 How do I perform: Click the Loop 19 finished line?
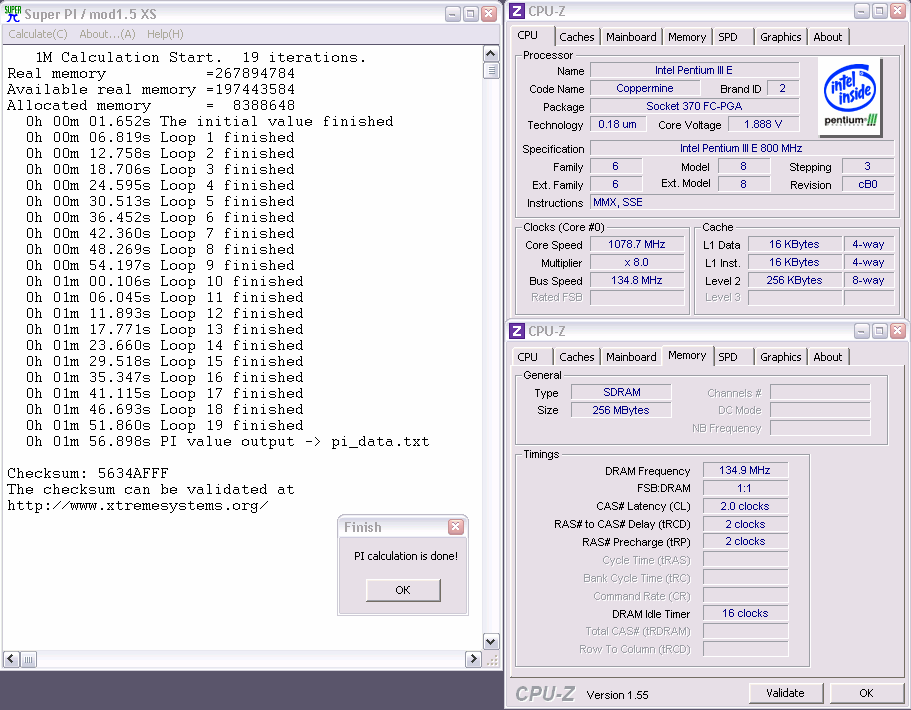click(x=164, y=425)
